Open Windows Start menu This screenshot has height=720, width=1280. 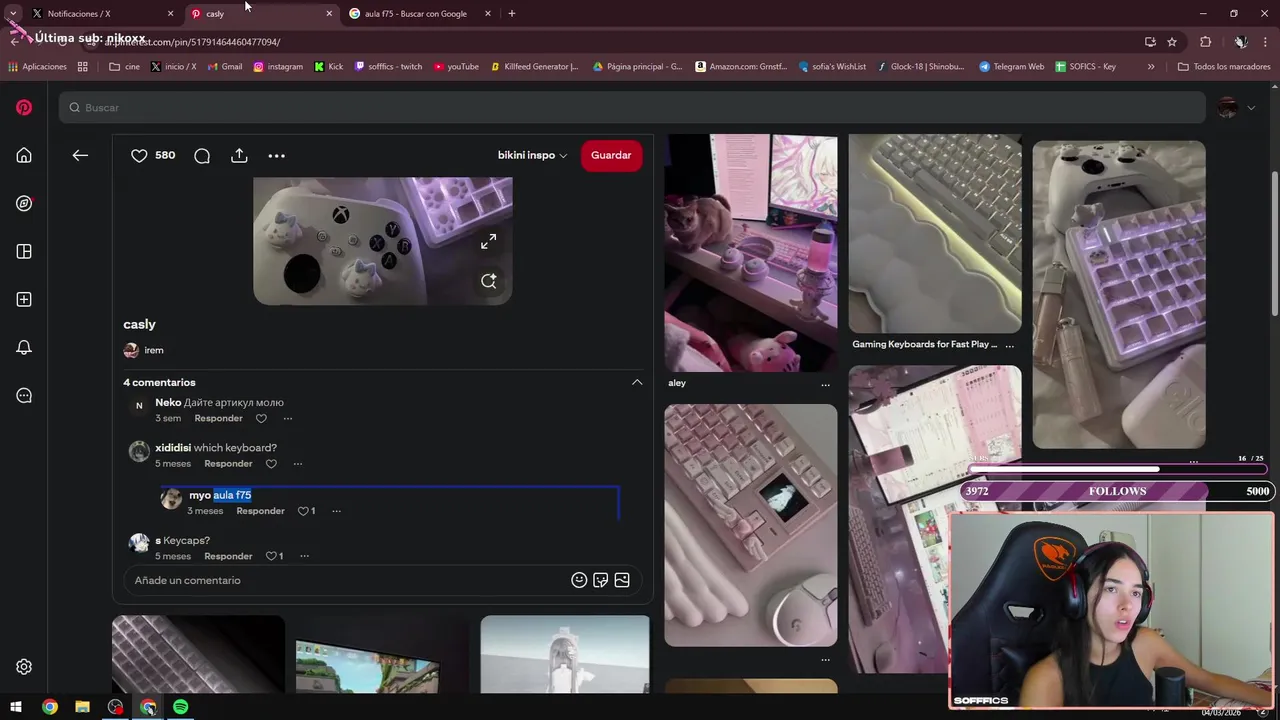(16, 707)
